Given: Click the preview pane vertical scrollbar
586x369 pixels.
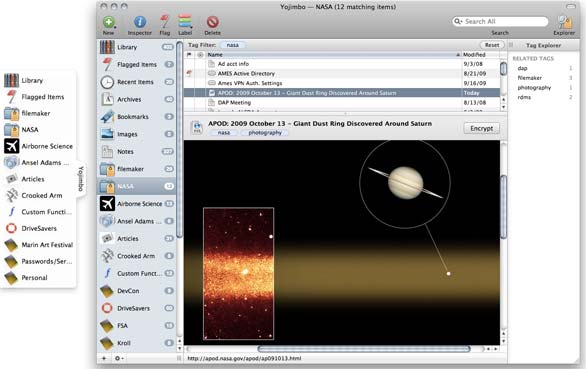Looking at the screenshot, I should [x=503, y=206].
